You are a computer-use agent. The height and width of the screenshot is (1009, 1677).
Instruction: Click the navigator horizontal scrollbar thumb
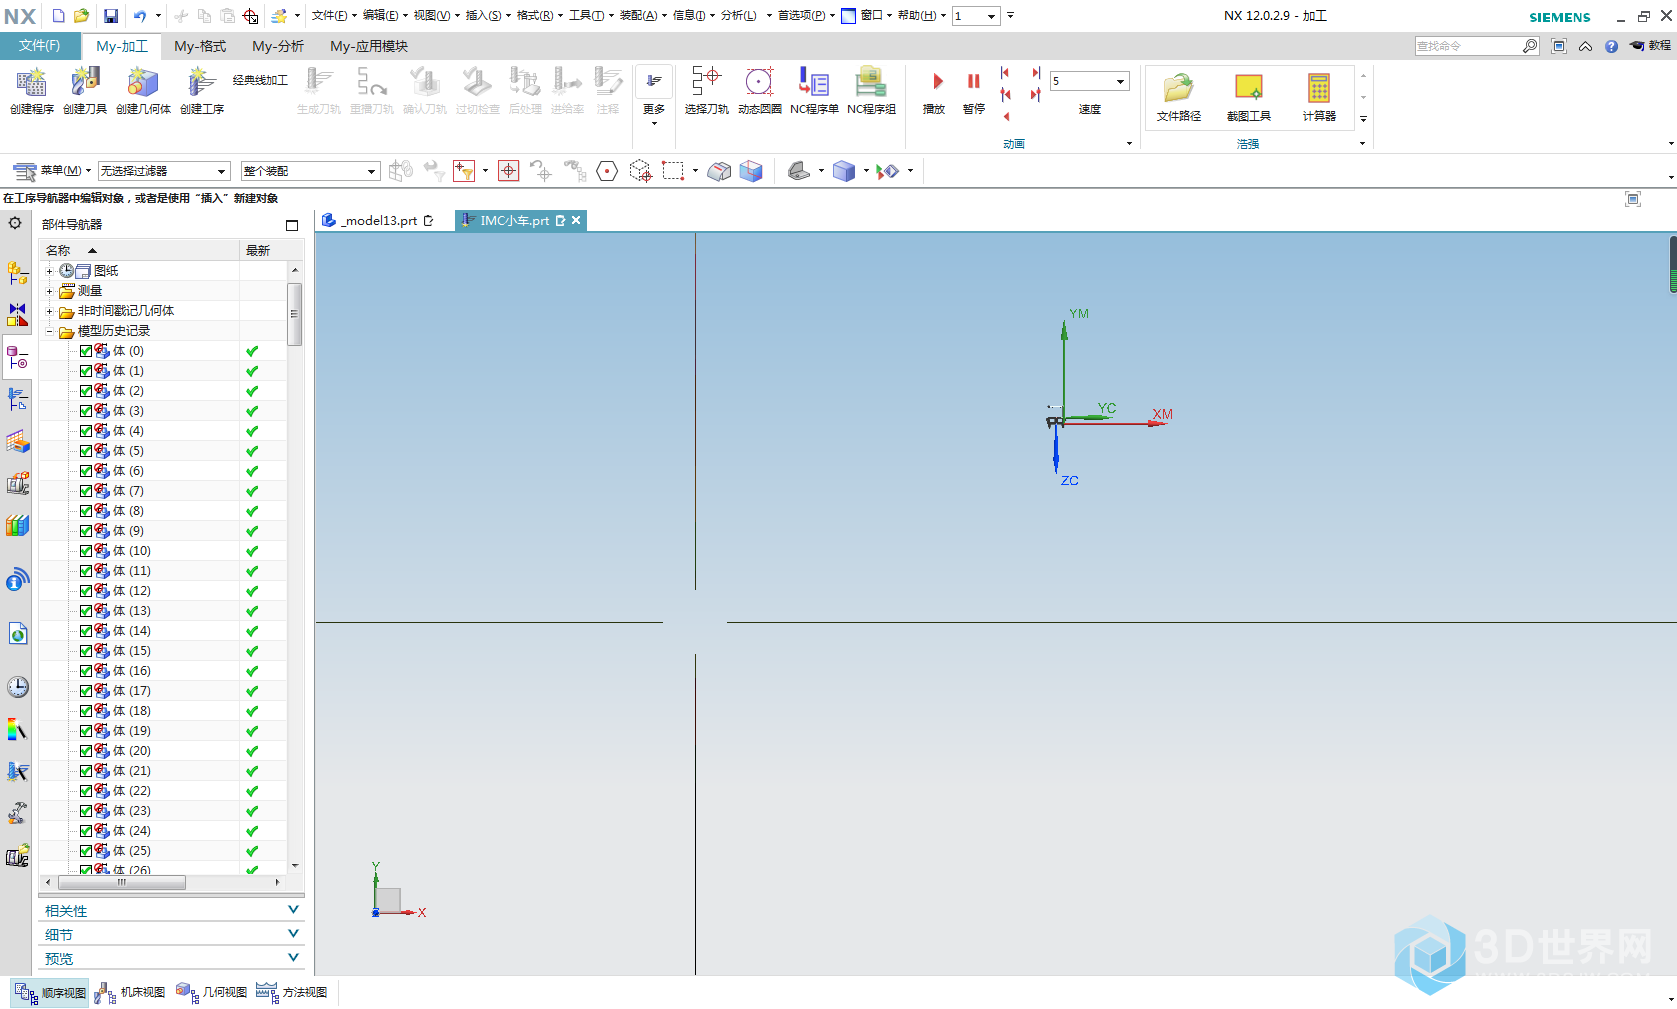(x=122, y=882)
